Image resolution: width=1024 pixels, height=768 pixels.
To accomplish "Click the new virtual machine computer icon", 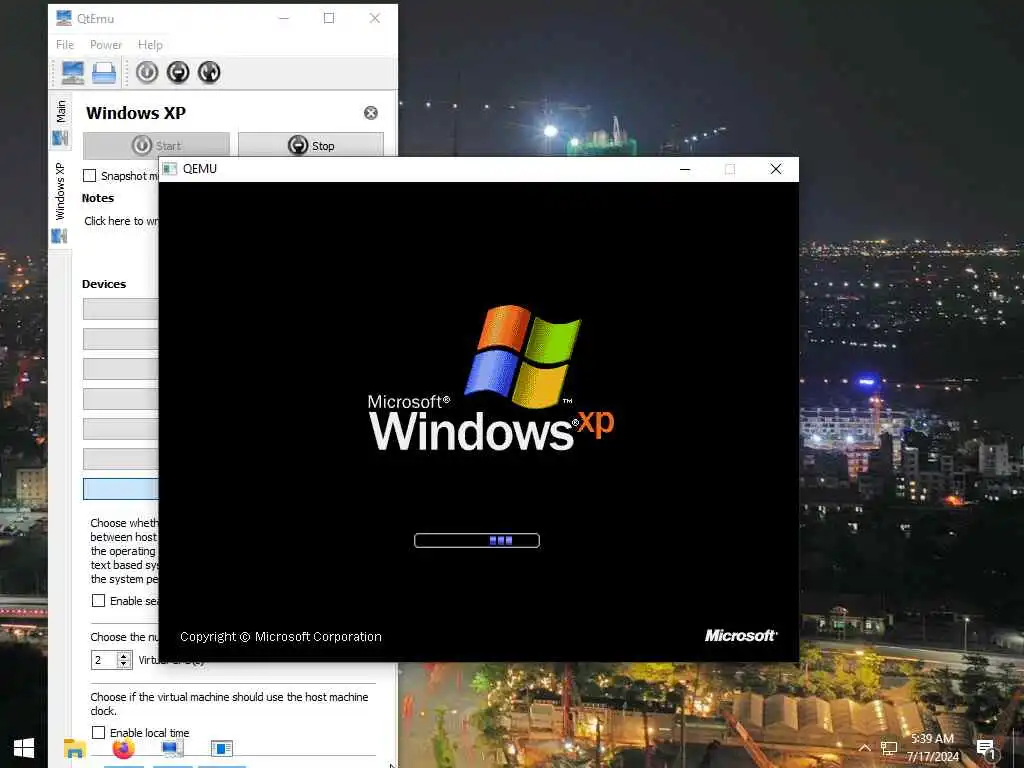I will (x=72, y=72).
